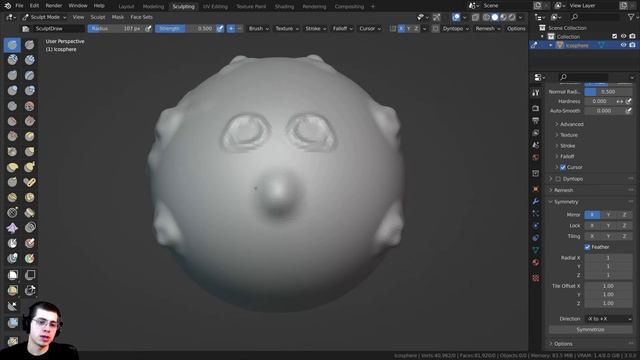Select the Inflate brush tool

click(12, 91)
